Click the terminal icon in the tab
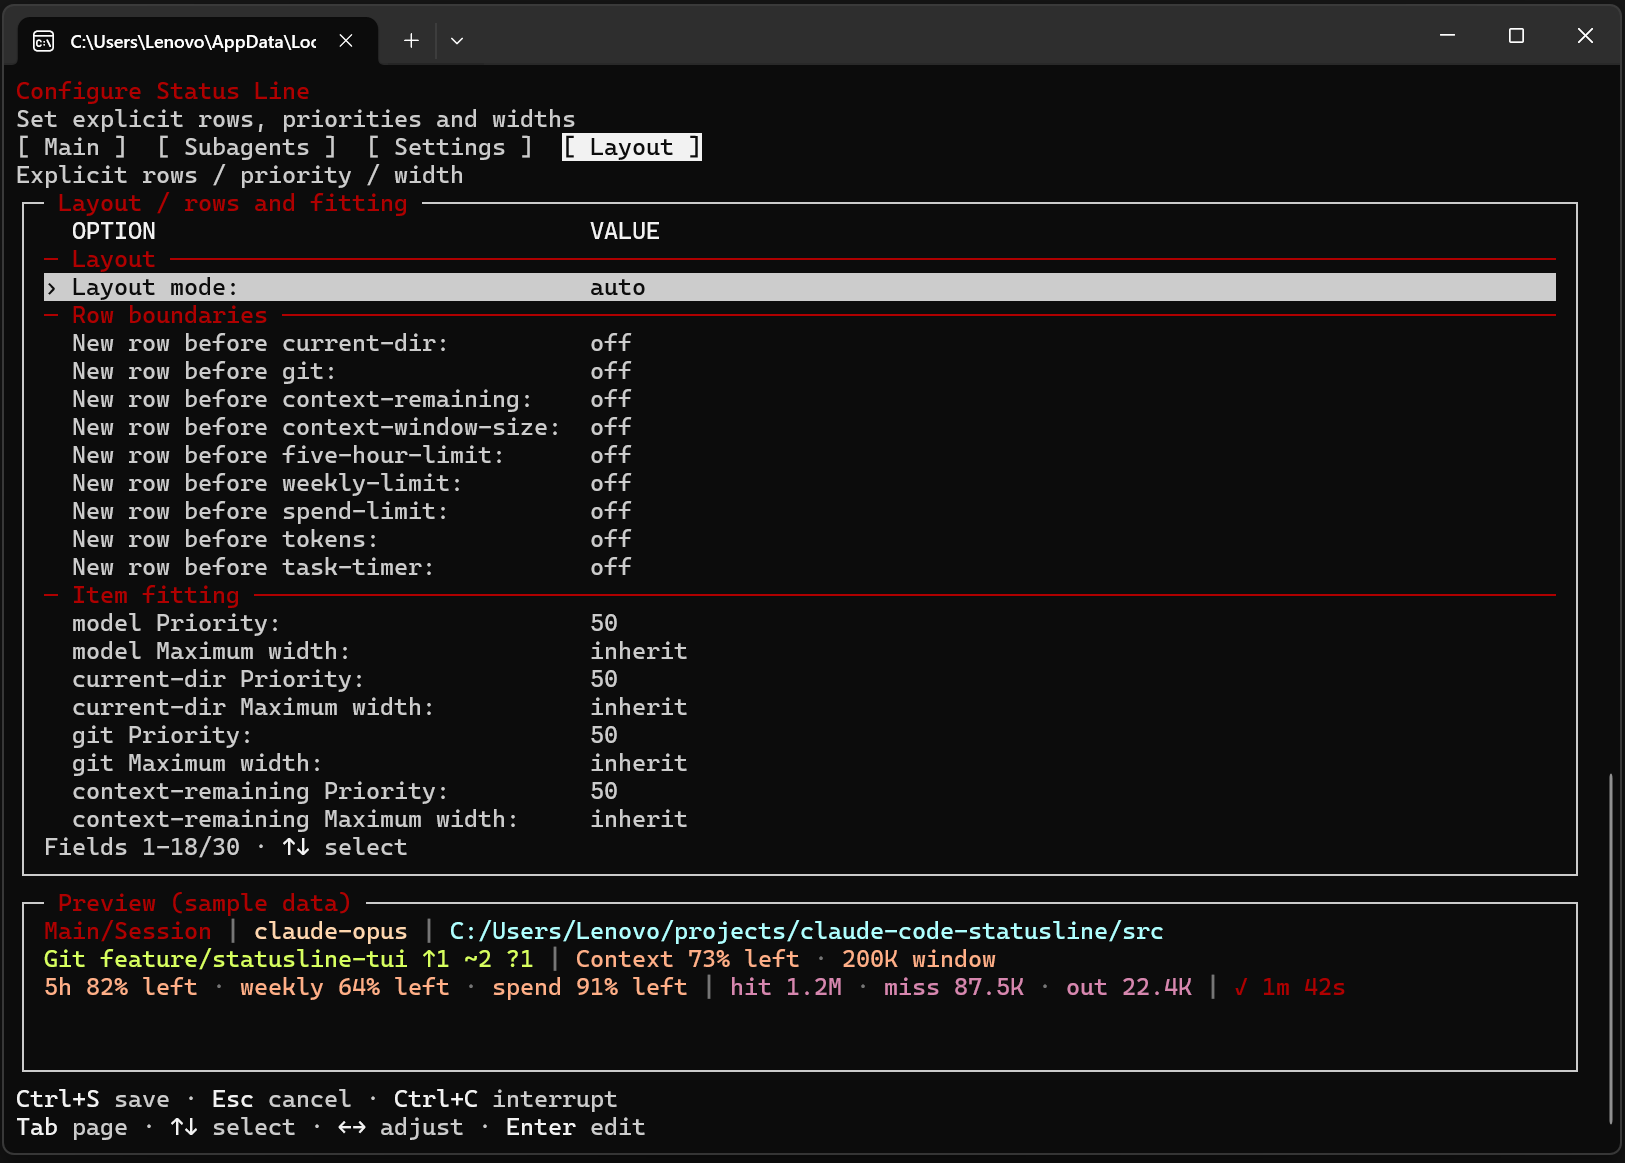Screen dimensions: 1625x1163 pyautogui.click(x=43, y=41)
